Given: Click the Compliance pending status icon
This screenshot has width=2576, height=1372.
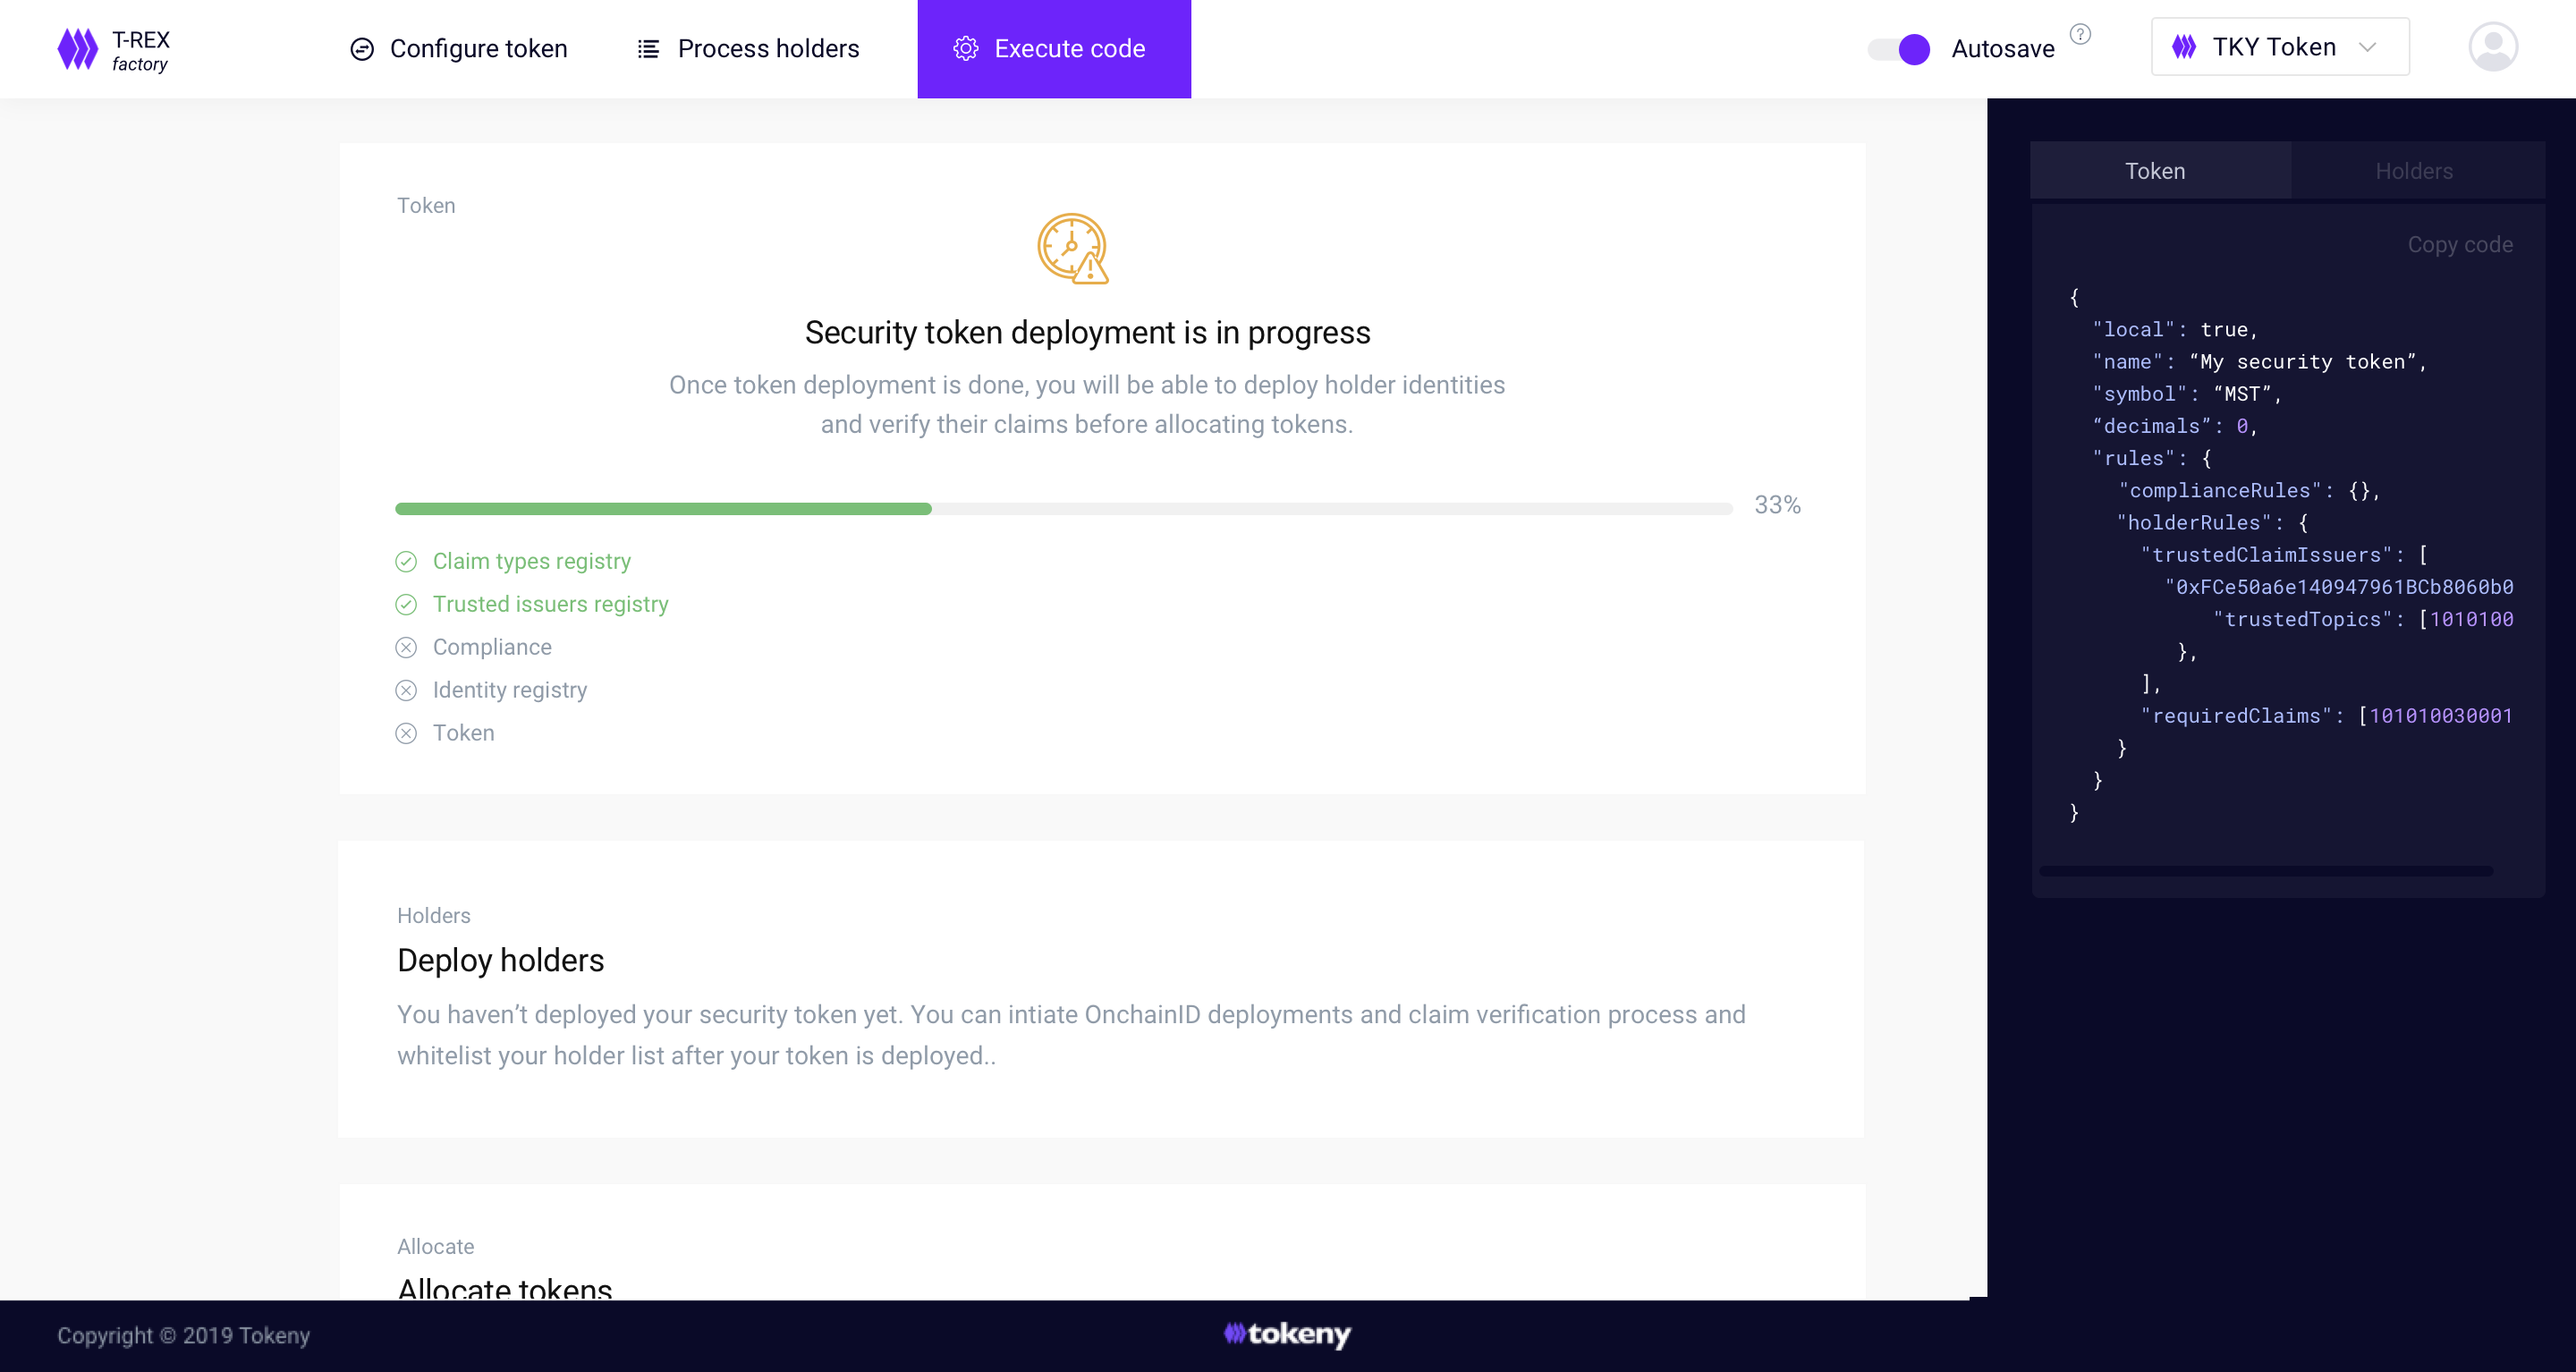Looking at the screenshot, I should (406, 648).
